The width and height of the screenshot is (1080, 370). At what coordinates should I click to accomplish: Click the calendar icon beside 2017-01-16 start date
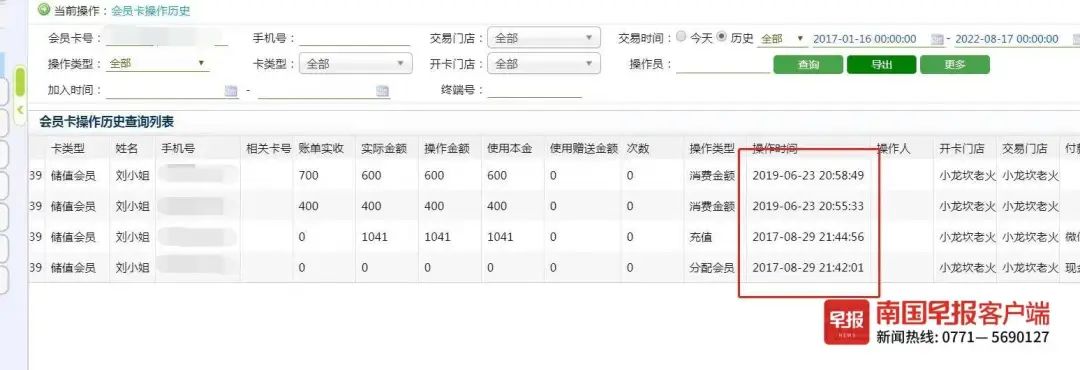pyautogui.click(x=937, y=39)
